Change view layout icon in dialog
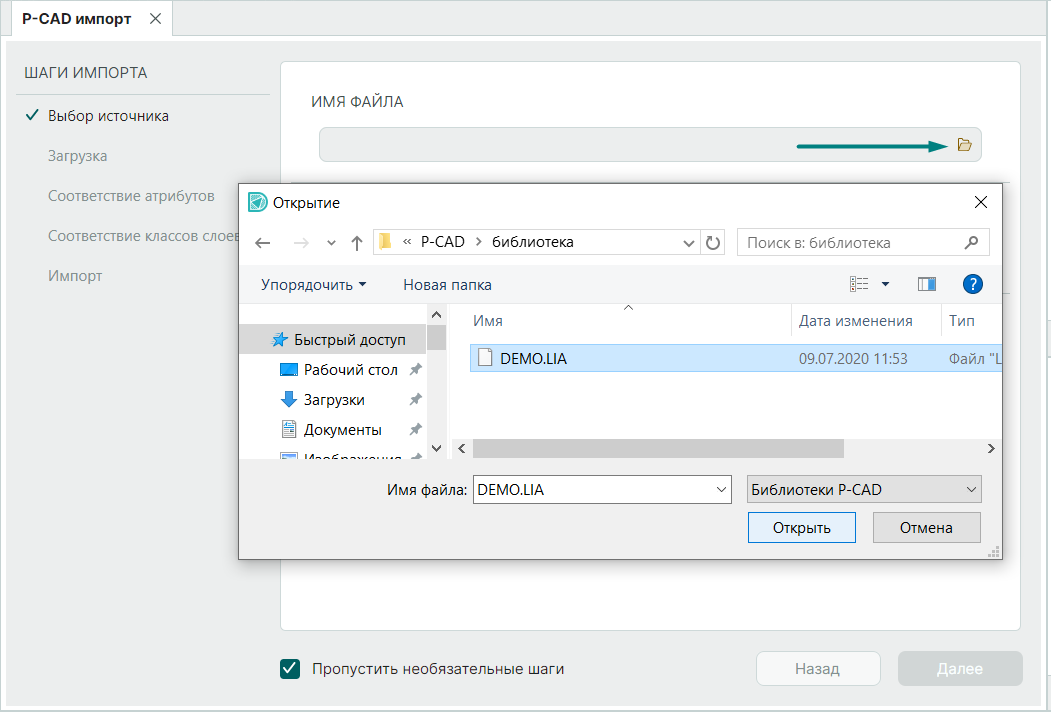The image size is (1051, 712). pyautogui.click(x=859, y=285)
